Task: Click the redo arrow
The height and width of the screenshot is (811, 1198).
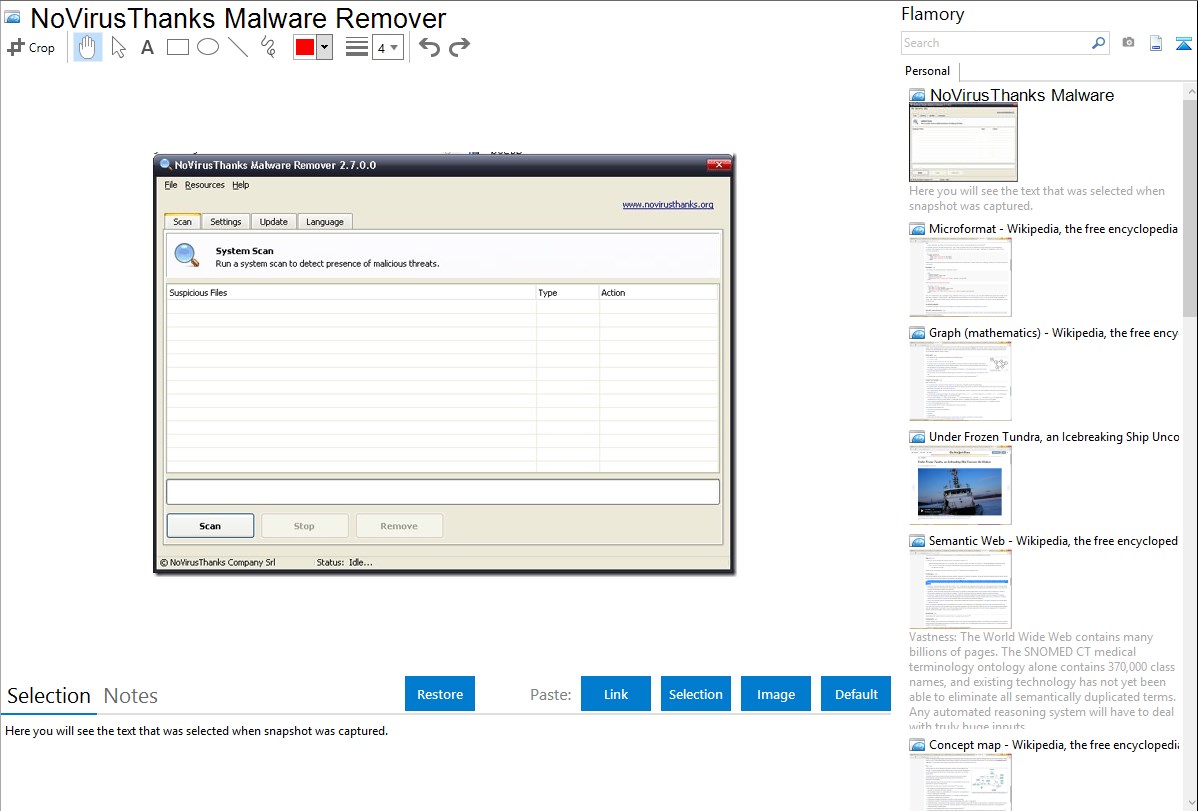Action: tap(459, 47)
